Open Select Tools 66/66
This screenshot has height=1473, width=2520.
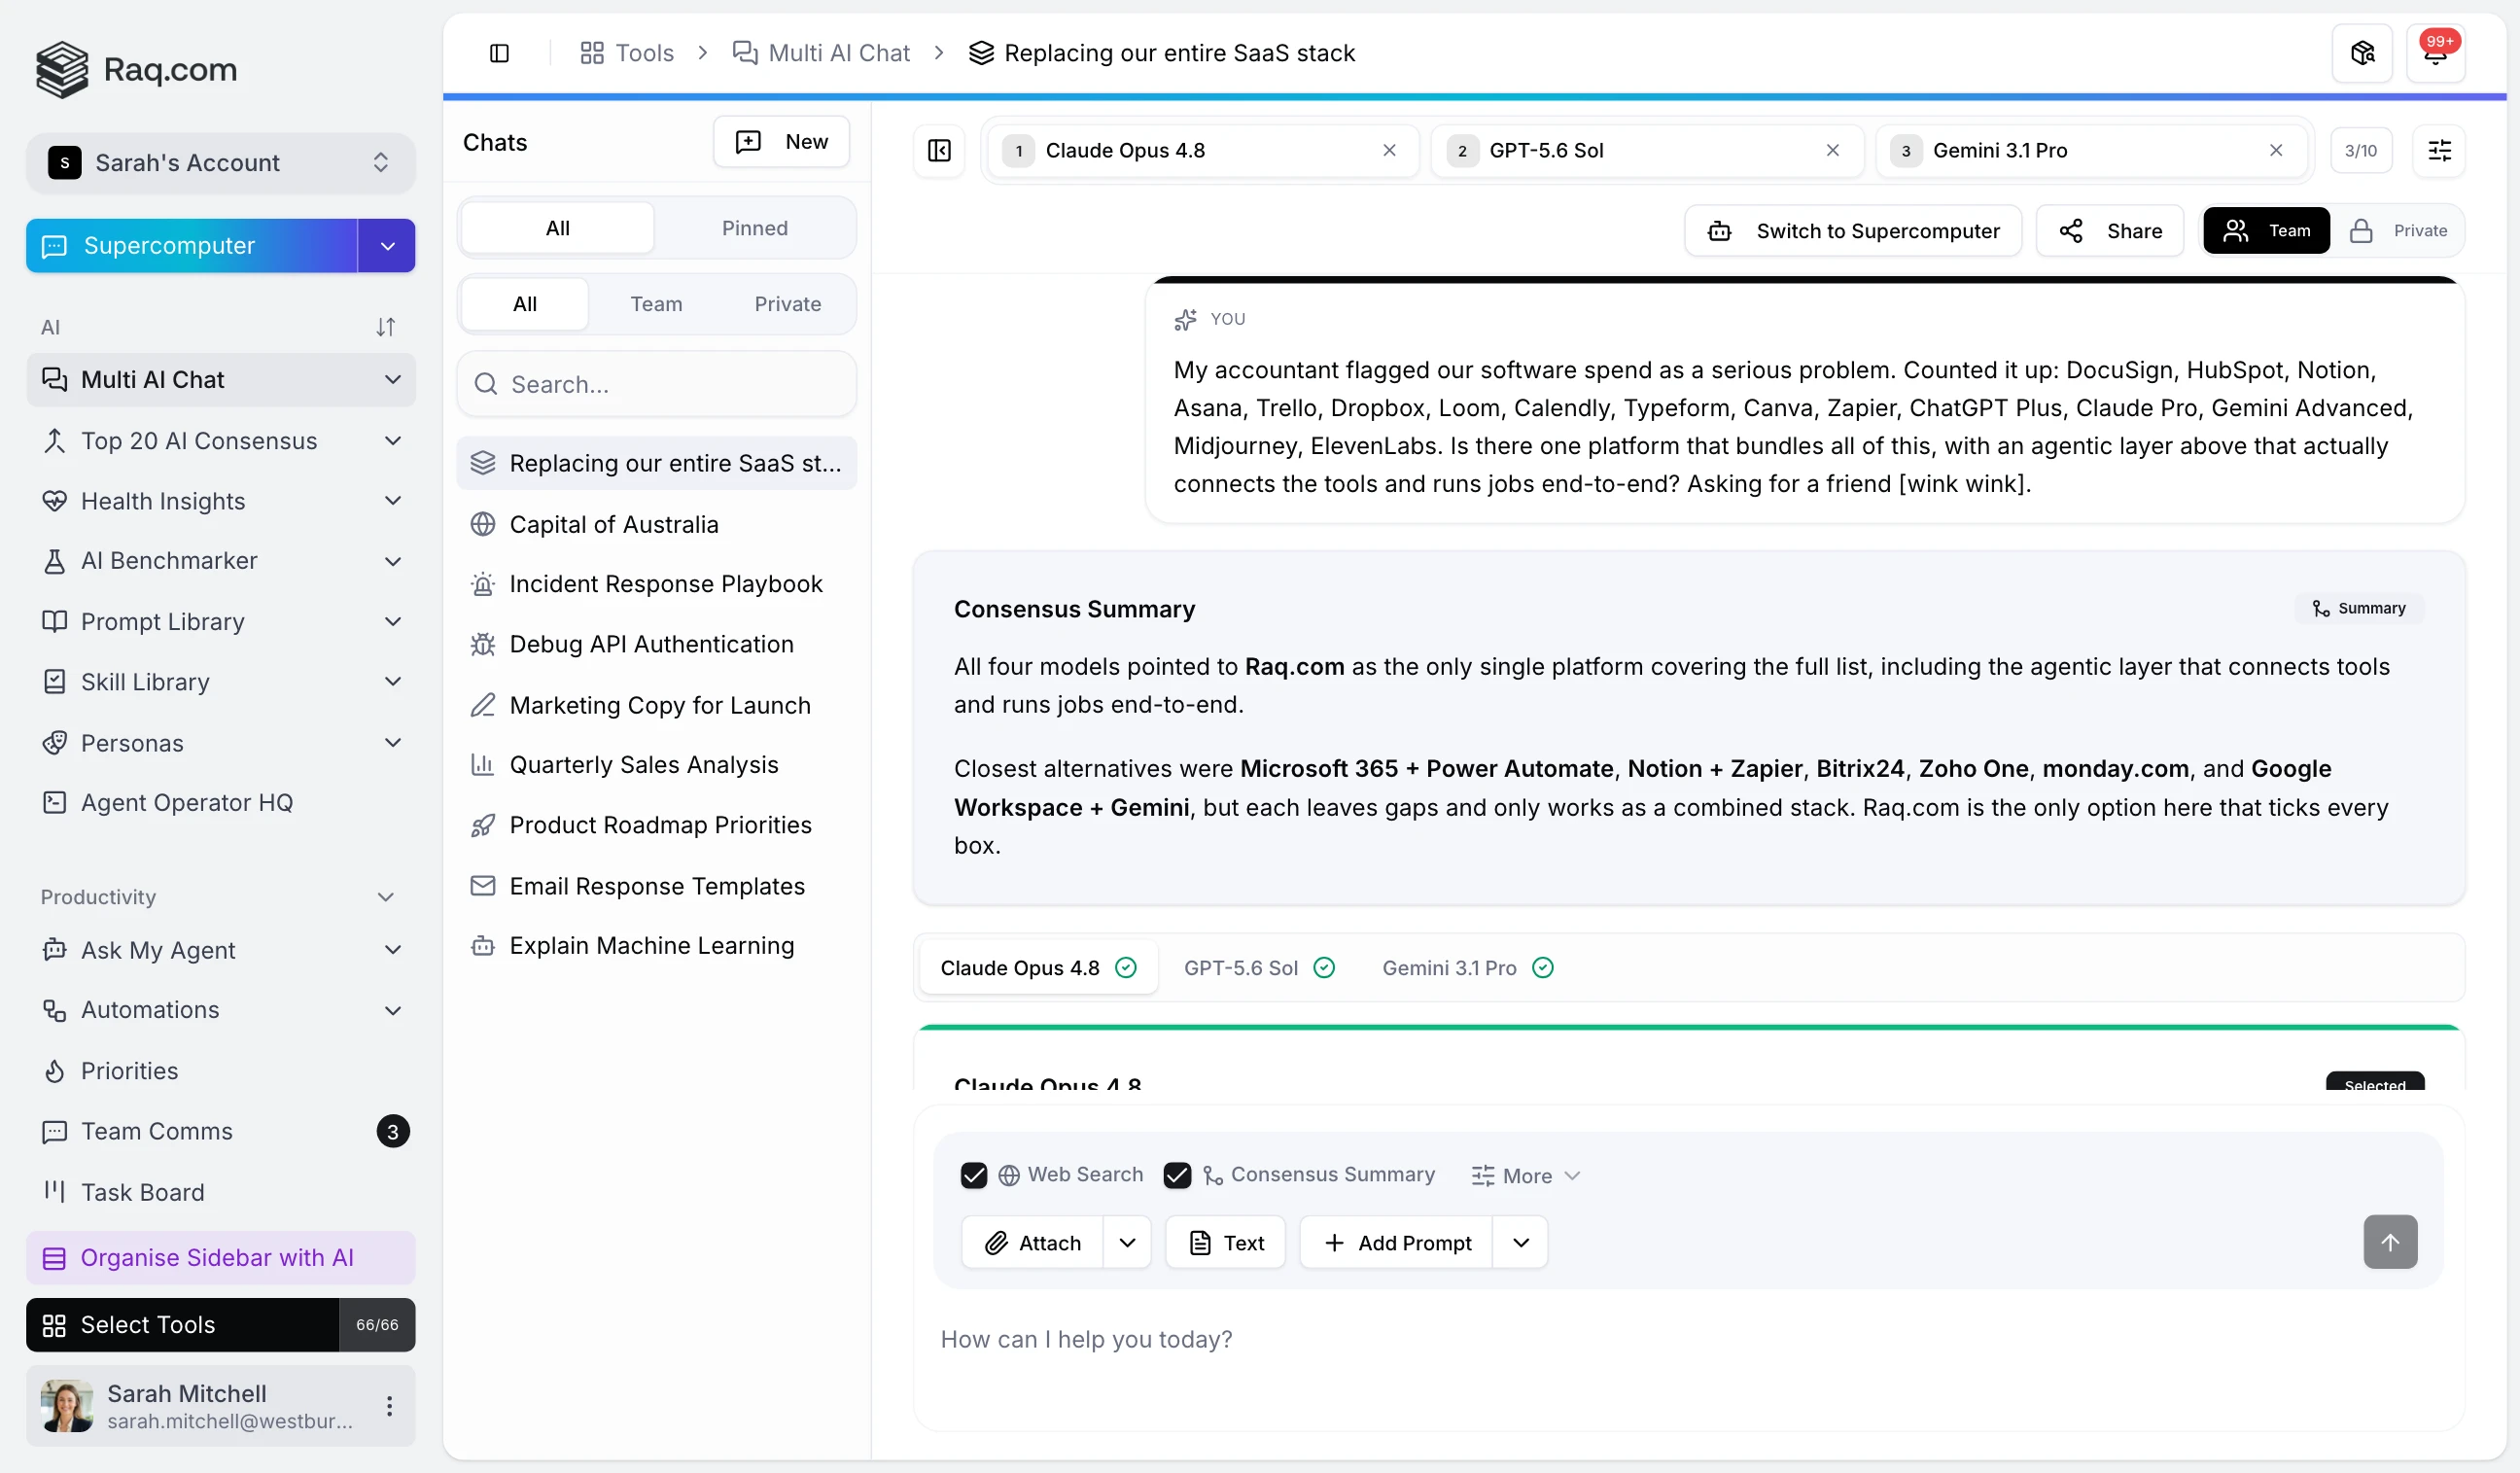click(220, 1325)
